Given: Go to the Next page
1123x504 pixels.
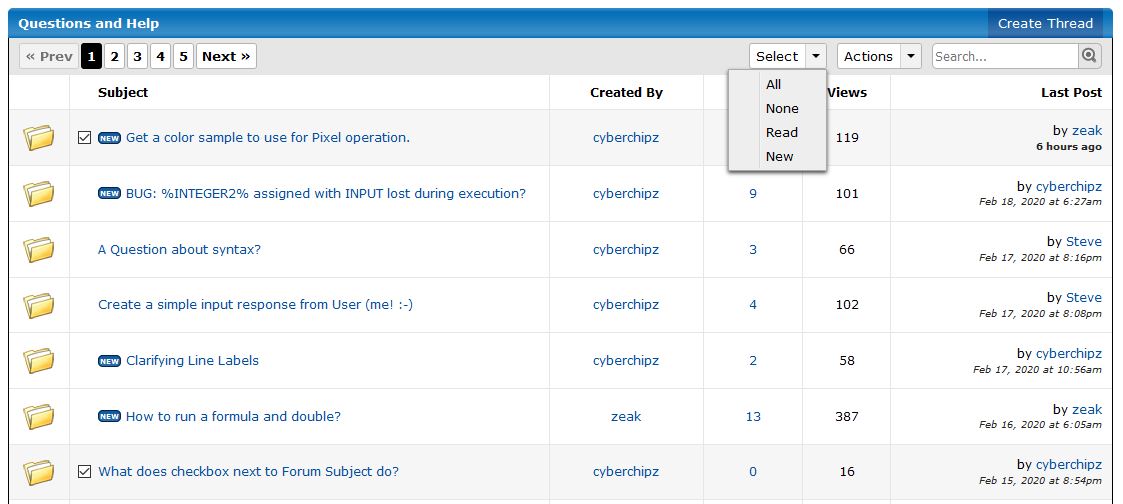Looking at the screenshot, I should (226, 57).
